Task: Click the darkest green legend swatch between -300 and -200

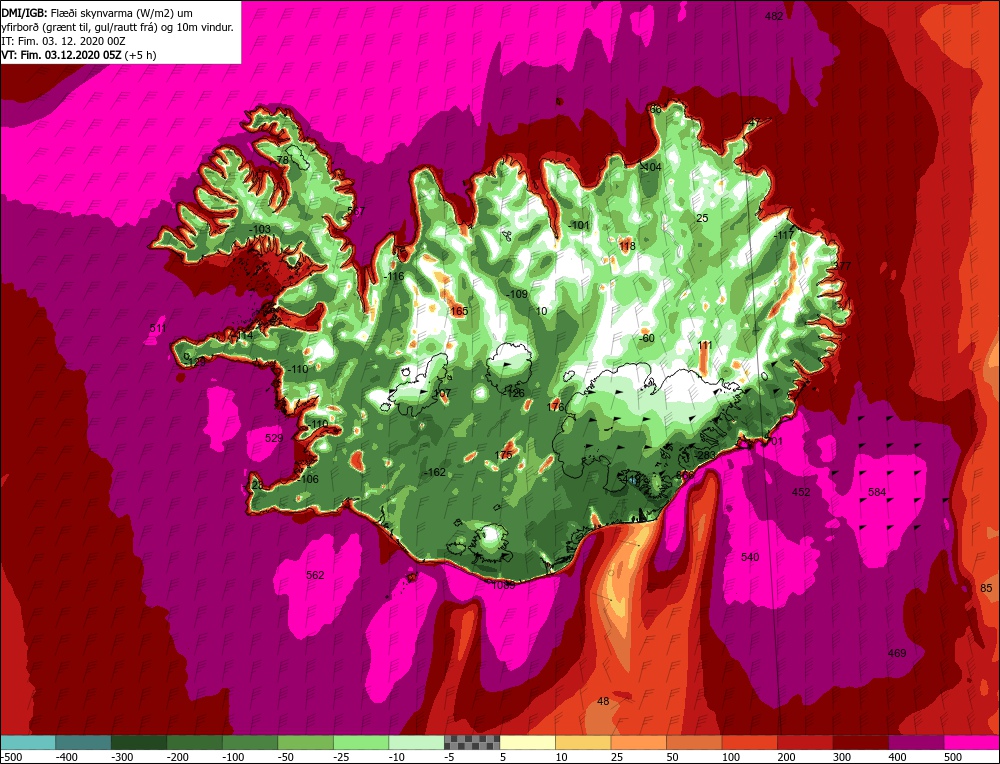Action: click(x=139, y=742)
